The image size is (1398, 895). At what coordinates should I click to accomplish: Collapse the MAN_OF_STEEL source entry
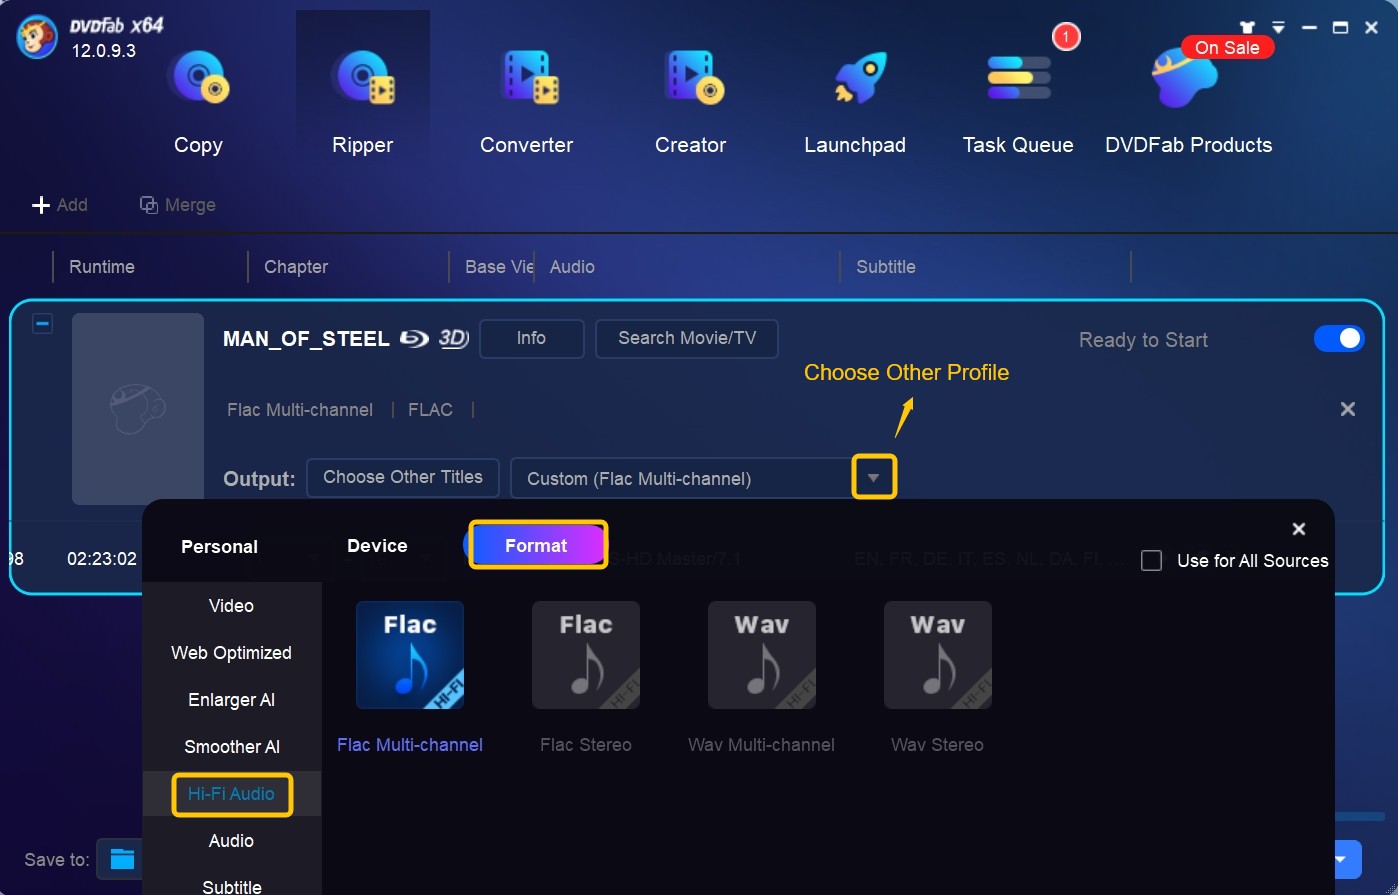[x=42, y=323]
